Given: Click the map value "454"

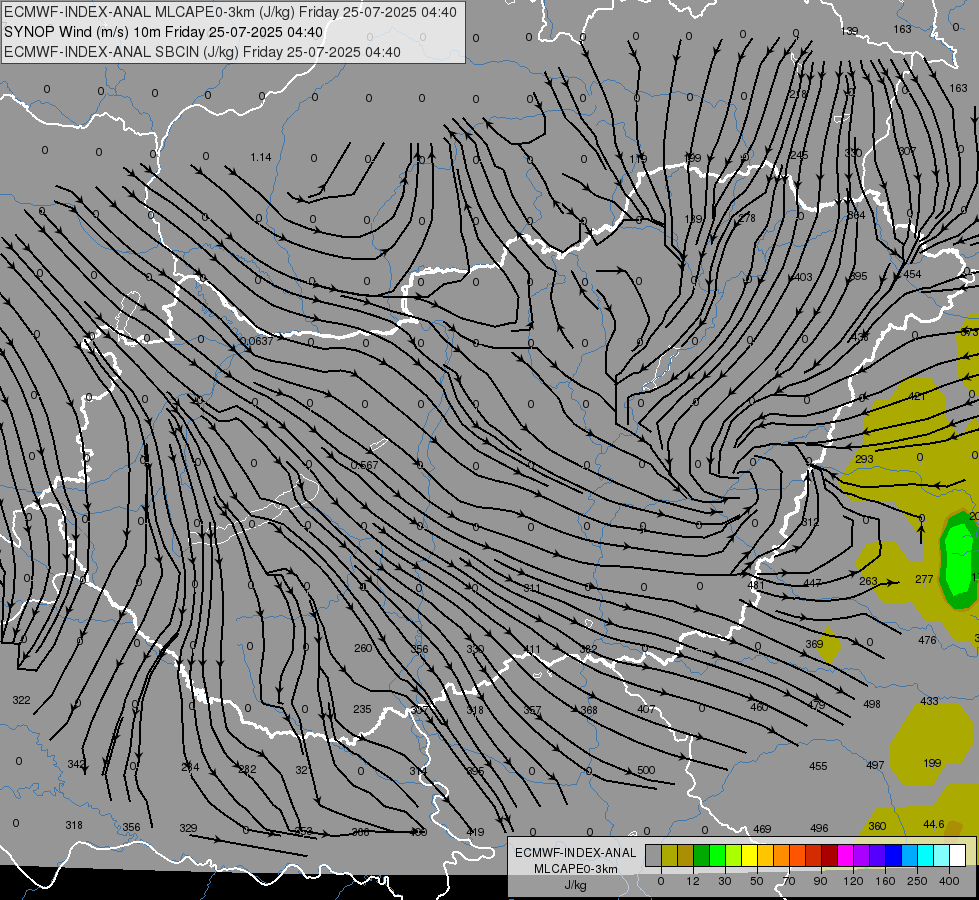Looking at the screenshot, I should pos(912,274).
